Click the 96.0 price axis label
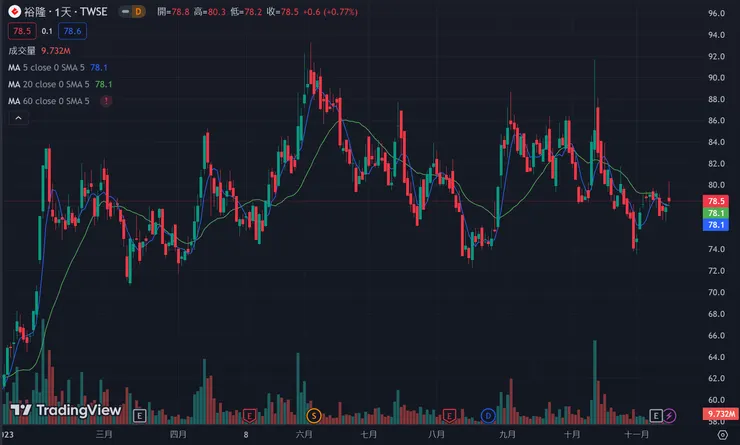 pos(716,13)
